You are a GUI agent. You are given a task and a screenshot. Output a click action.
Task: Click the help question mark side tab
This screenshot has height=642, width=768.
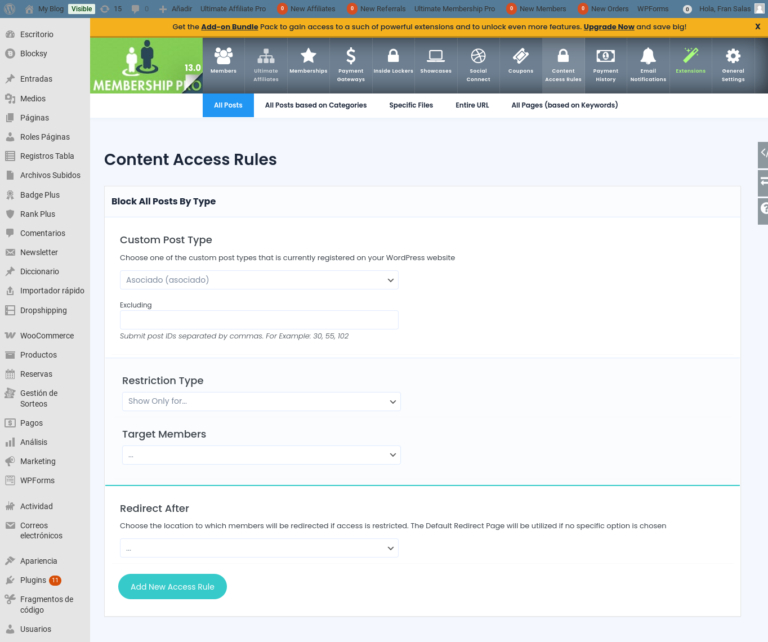pos(763,211)
